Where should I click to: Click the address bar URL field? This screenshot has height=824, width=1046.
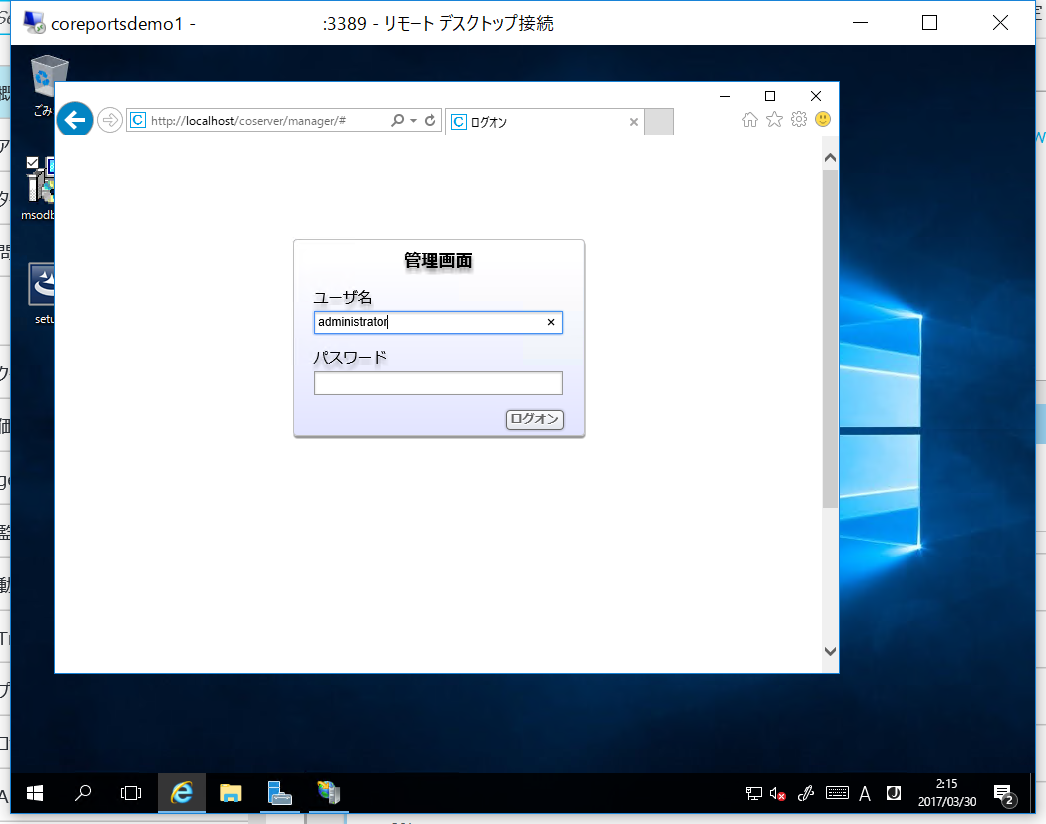click(267, 121)
